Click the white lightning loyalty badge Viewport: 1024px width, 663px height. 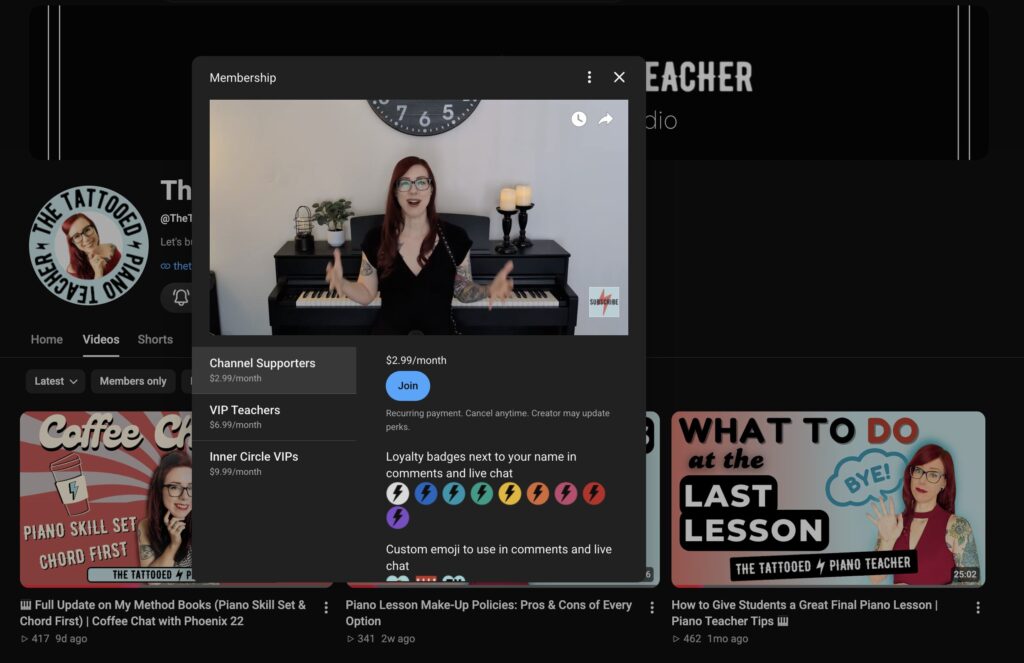398,493
